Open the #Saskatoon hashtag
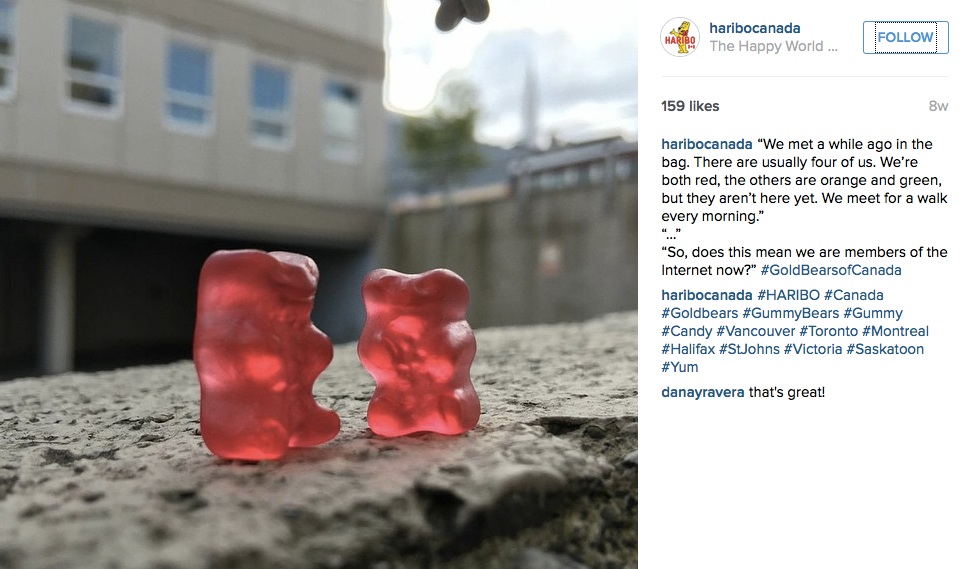This screenshot has width=973, height=569. point(885,349)
